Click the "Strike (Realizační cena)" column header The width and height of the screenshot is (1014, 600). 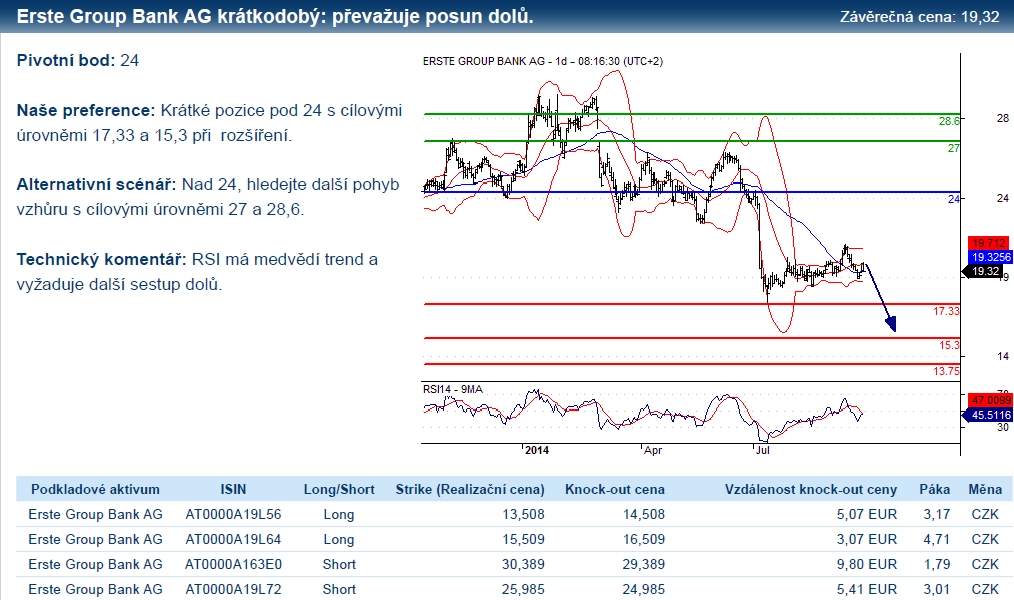[x=470, y=489]
